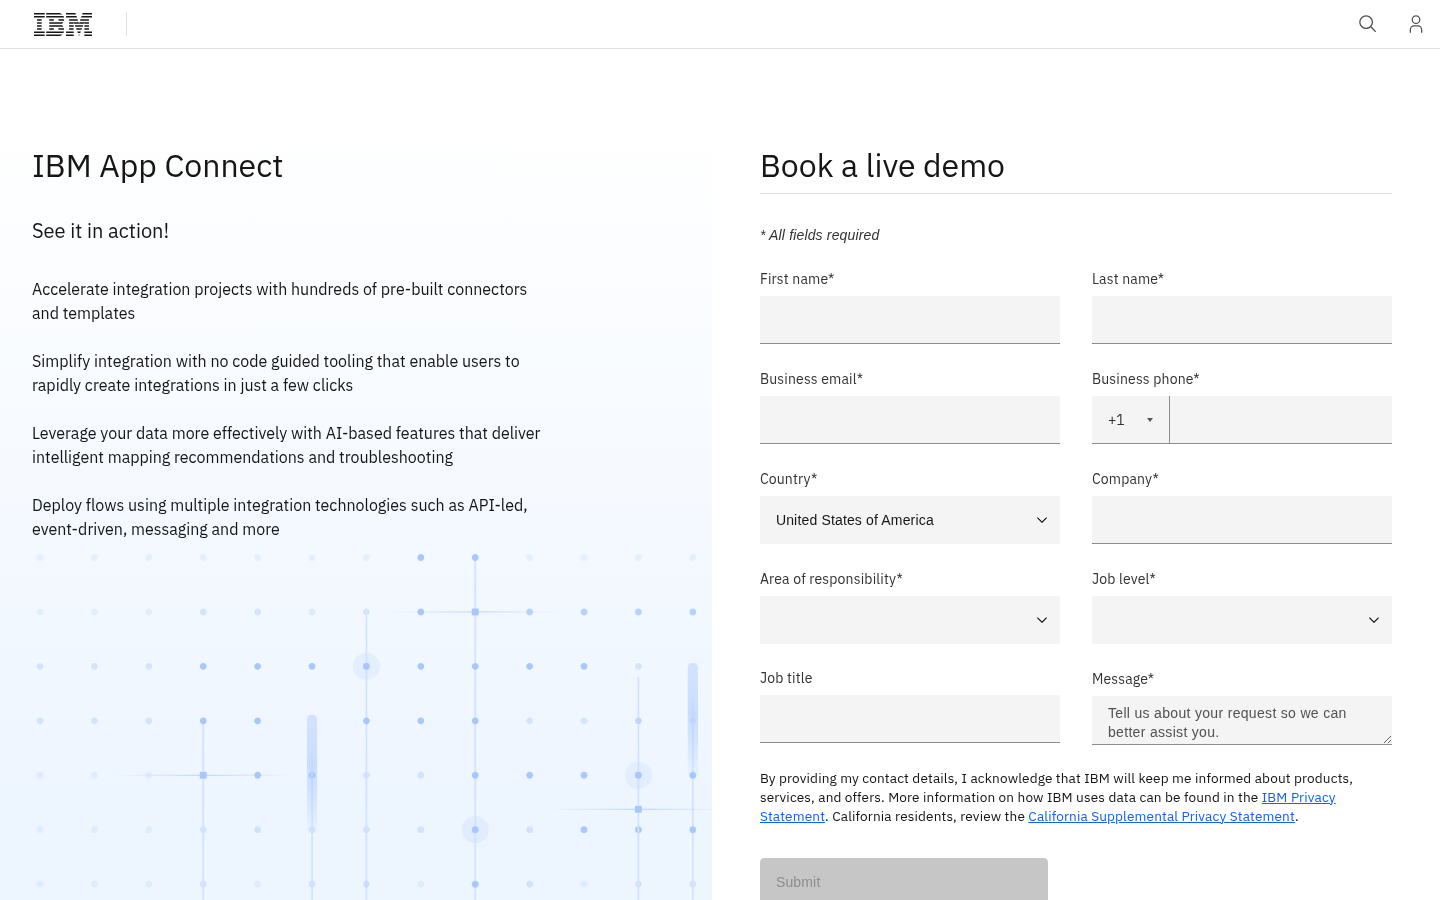This screenshot has height=900, width=1440.
Task: Click the 'Business phone*' label
Action: pyautogui.click(x=1145, y=379)
